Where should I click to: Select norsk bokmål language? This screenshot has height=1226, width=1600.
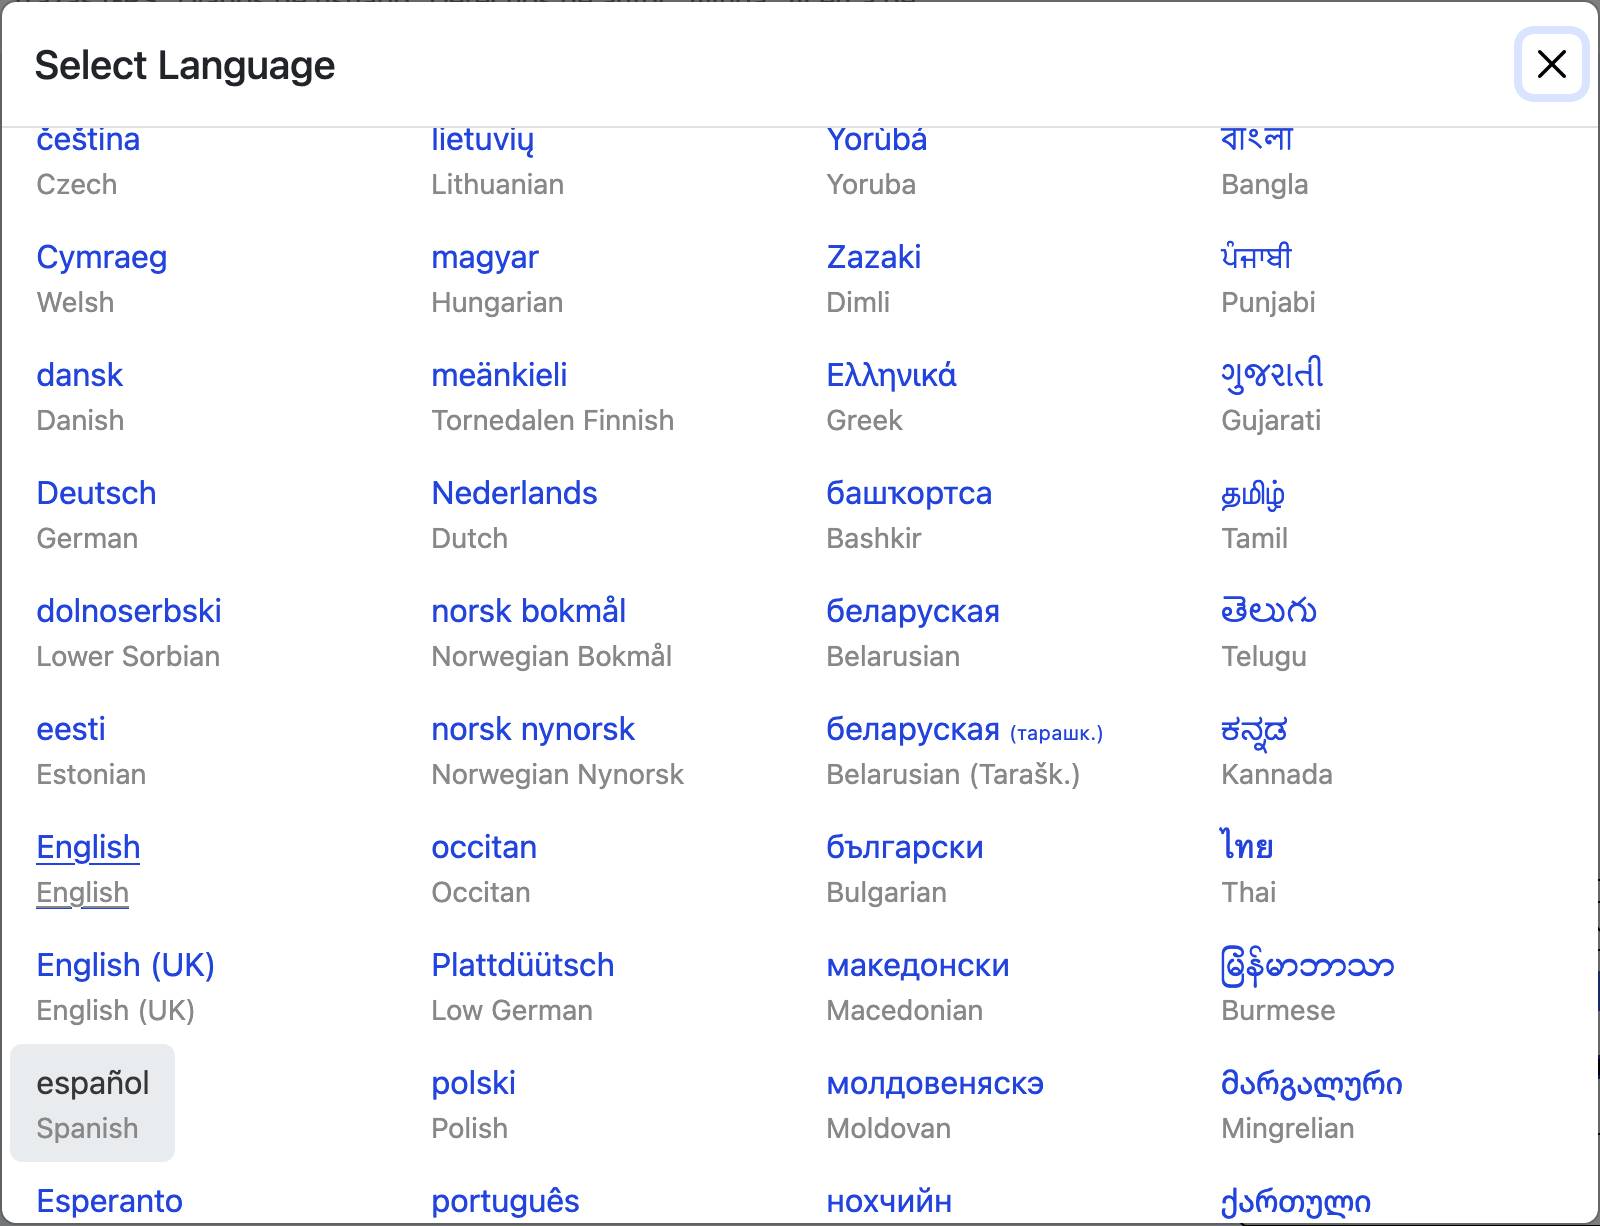tap(528, 612)
